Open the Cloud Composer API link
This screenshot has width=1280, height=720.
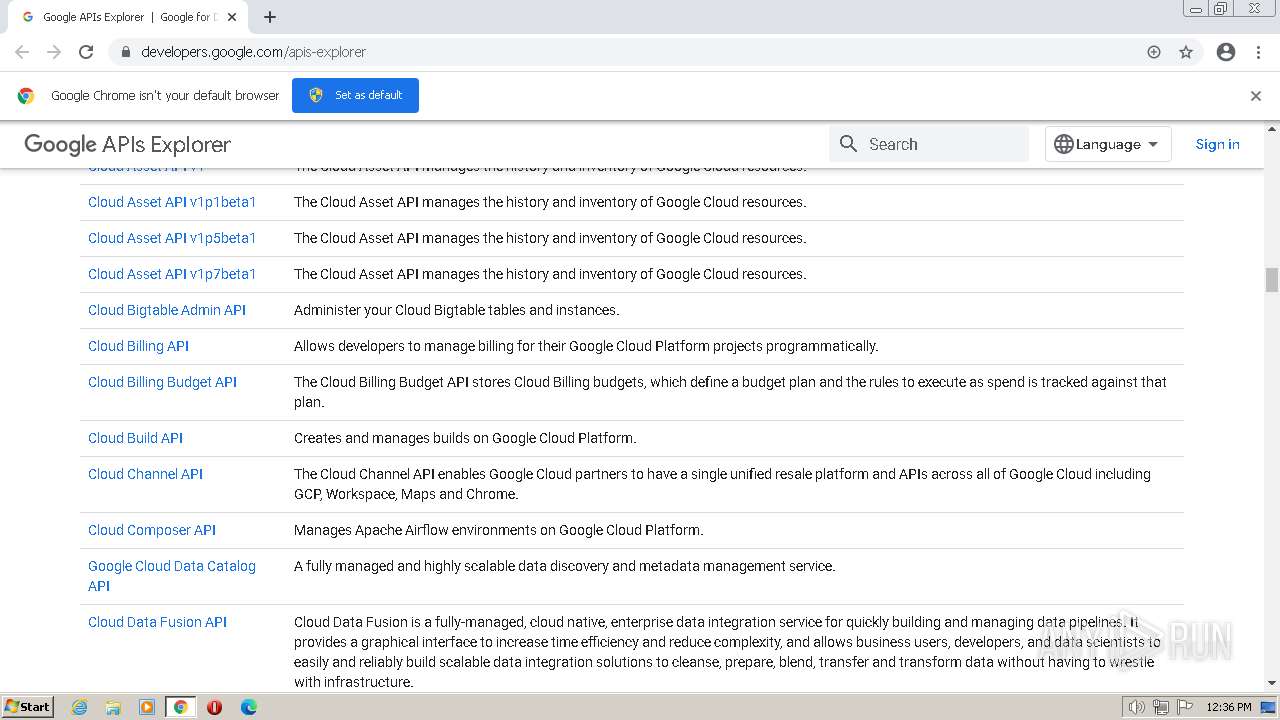coord(152,530)
